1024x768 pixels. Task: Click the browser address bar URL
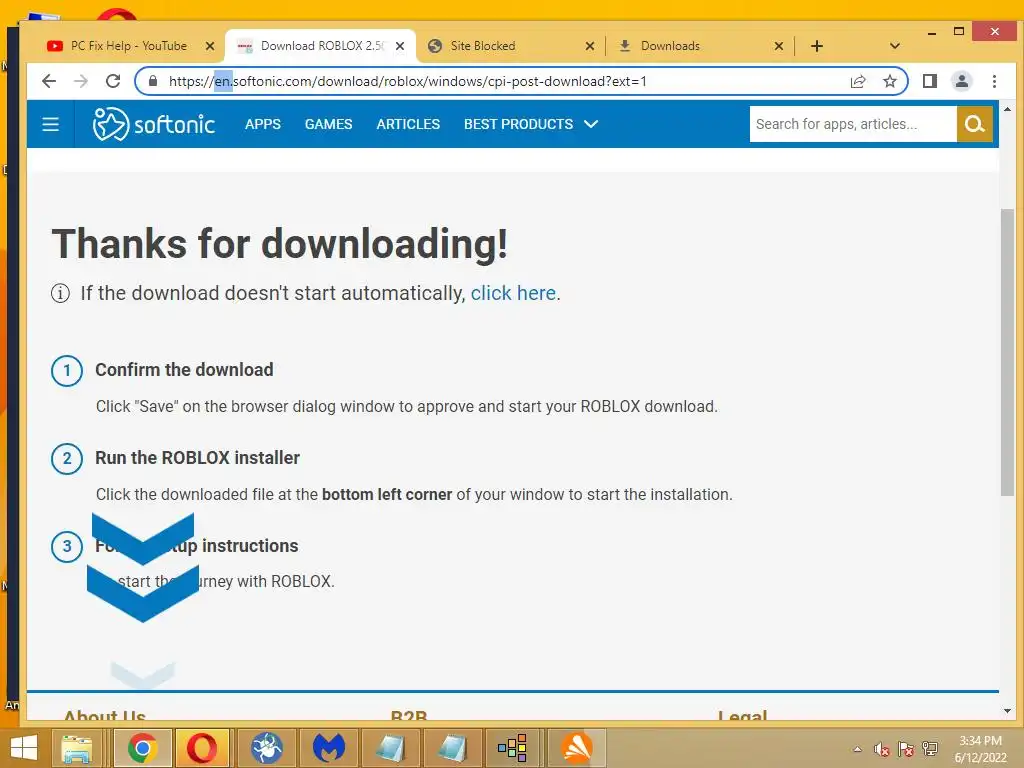coord(408,81)
